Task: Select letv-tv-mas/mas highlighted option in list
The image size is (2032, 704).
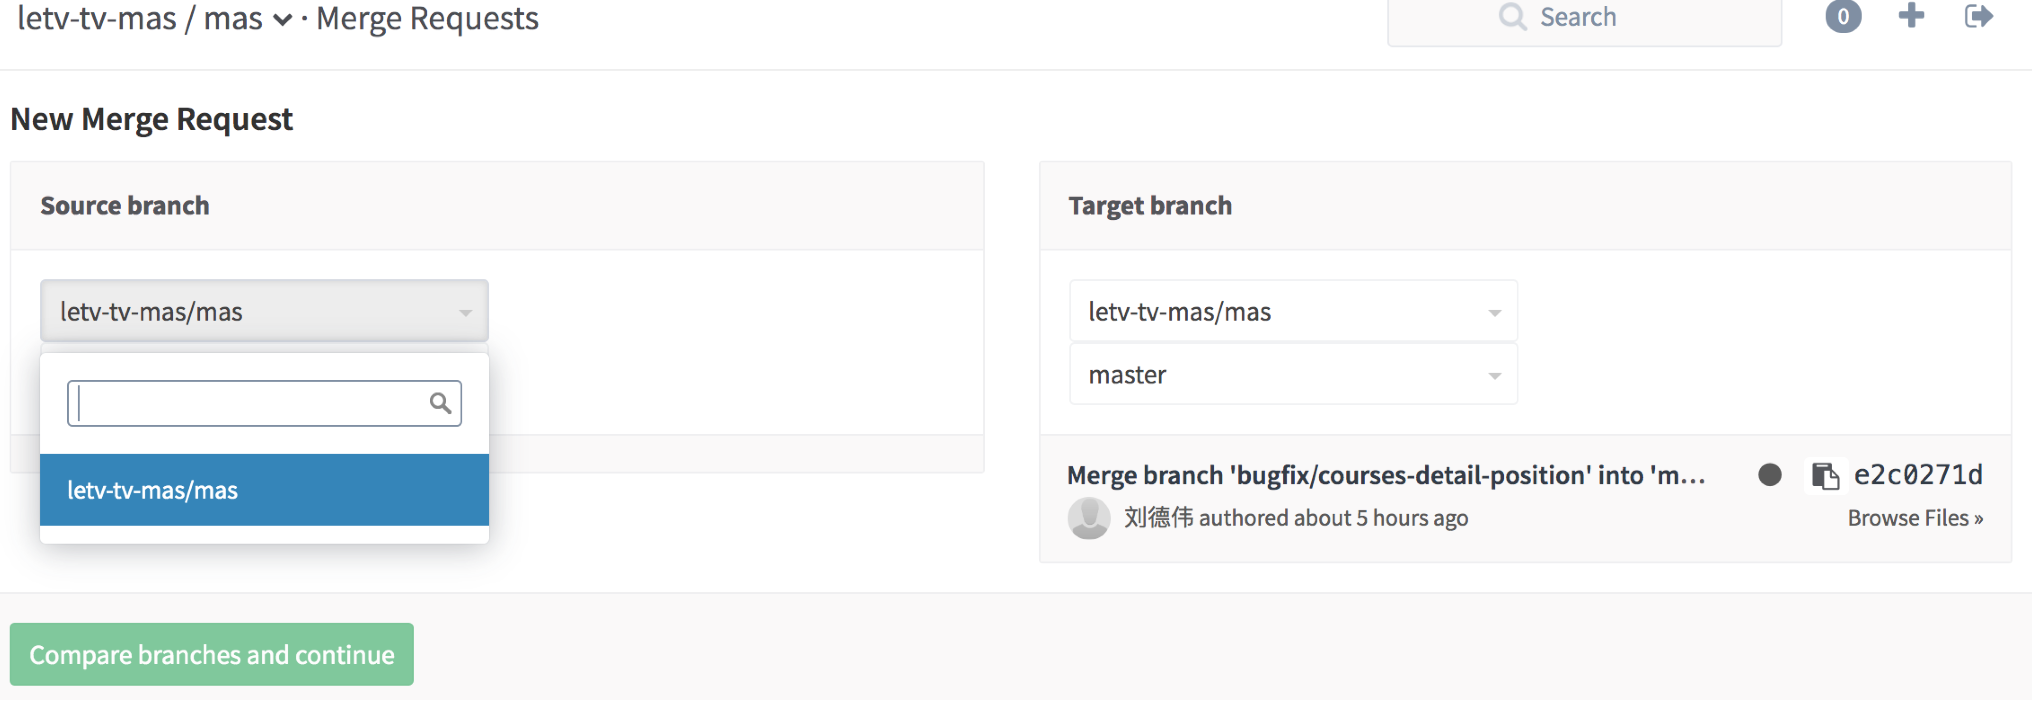Action: [x=264, y=490]
